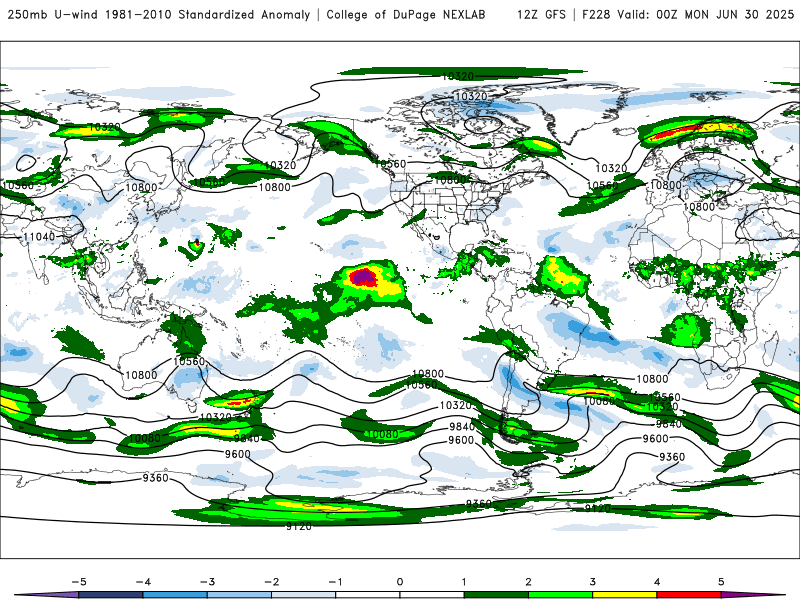Click the 'College of DuPage NEXLAB' text
Image resolution: width=800 pixels, height=600 pixels.
(x=406, y=15)
